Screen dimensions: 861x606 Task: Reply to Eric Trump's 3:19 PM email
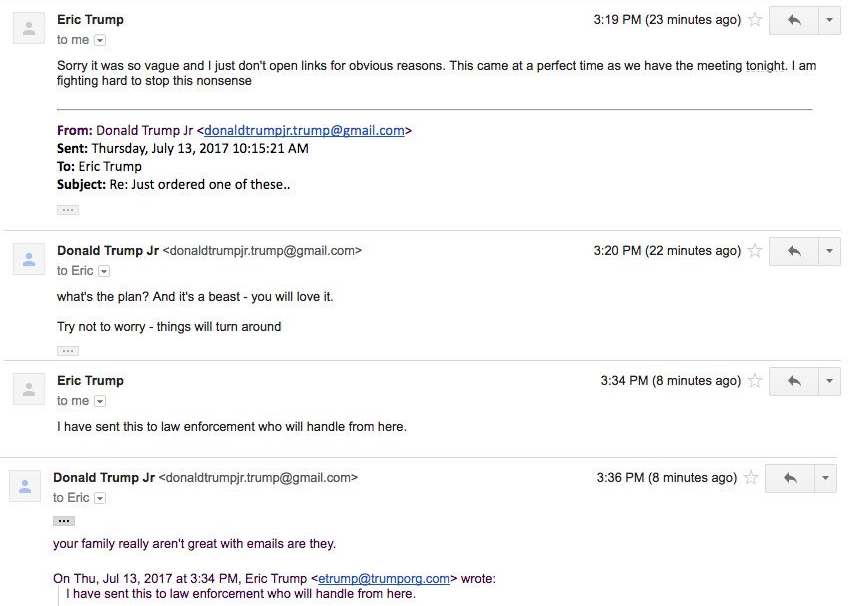click(x=794, y=20)
